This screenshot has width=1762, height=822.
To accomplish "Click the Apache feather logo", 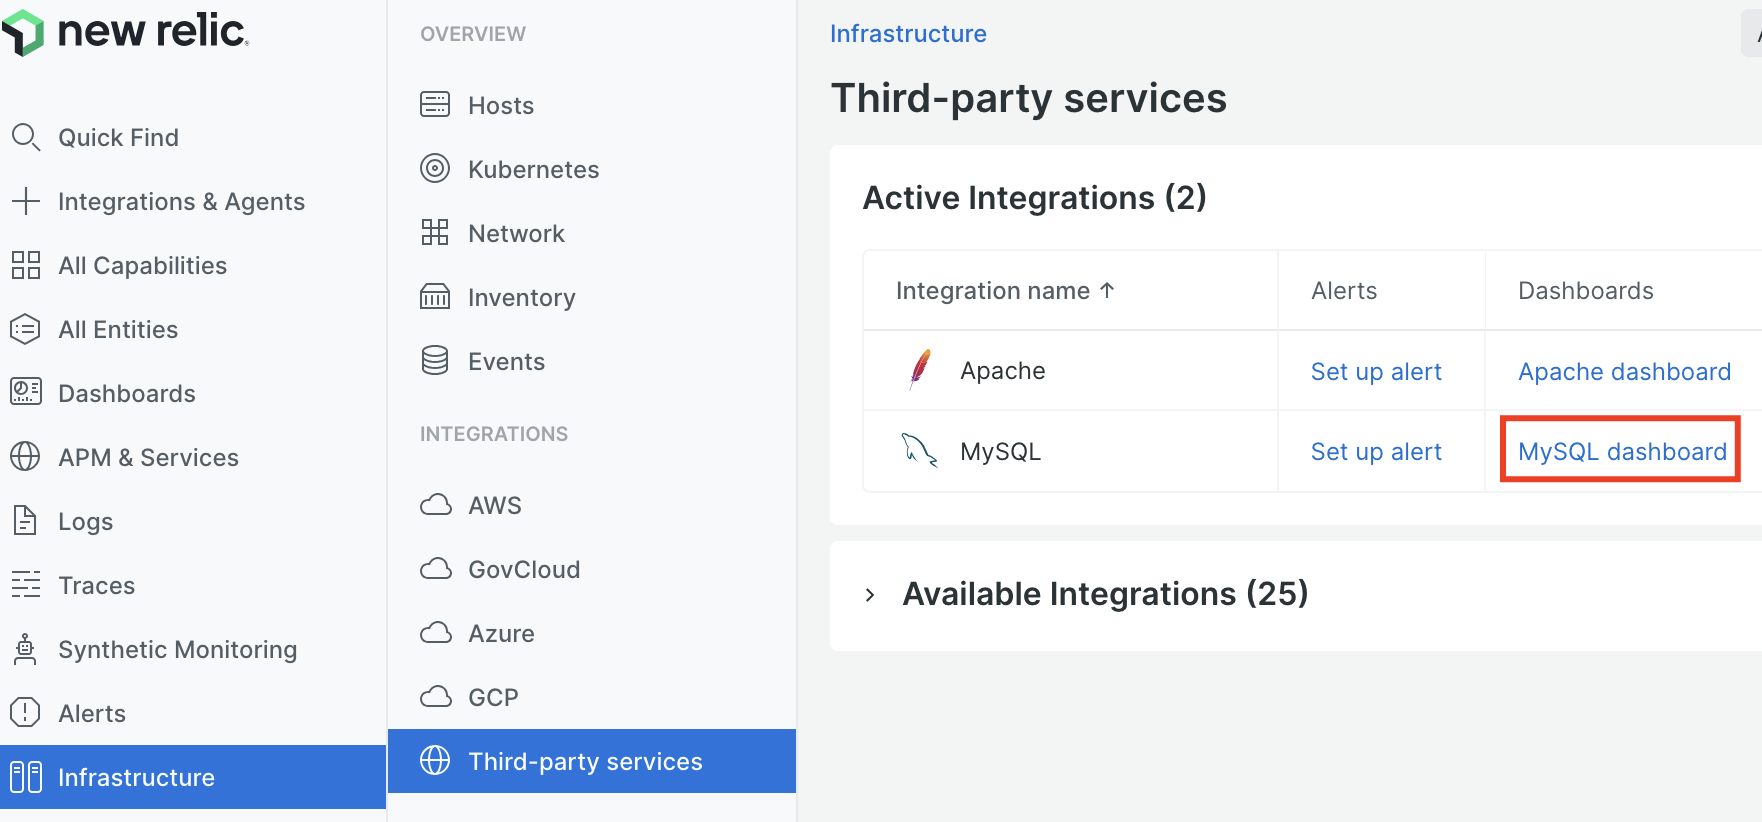I will tap(921, 369).
